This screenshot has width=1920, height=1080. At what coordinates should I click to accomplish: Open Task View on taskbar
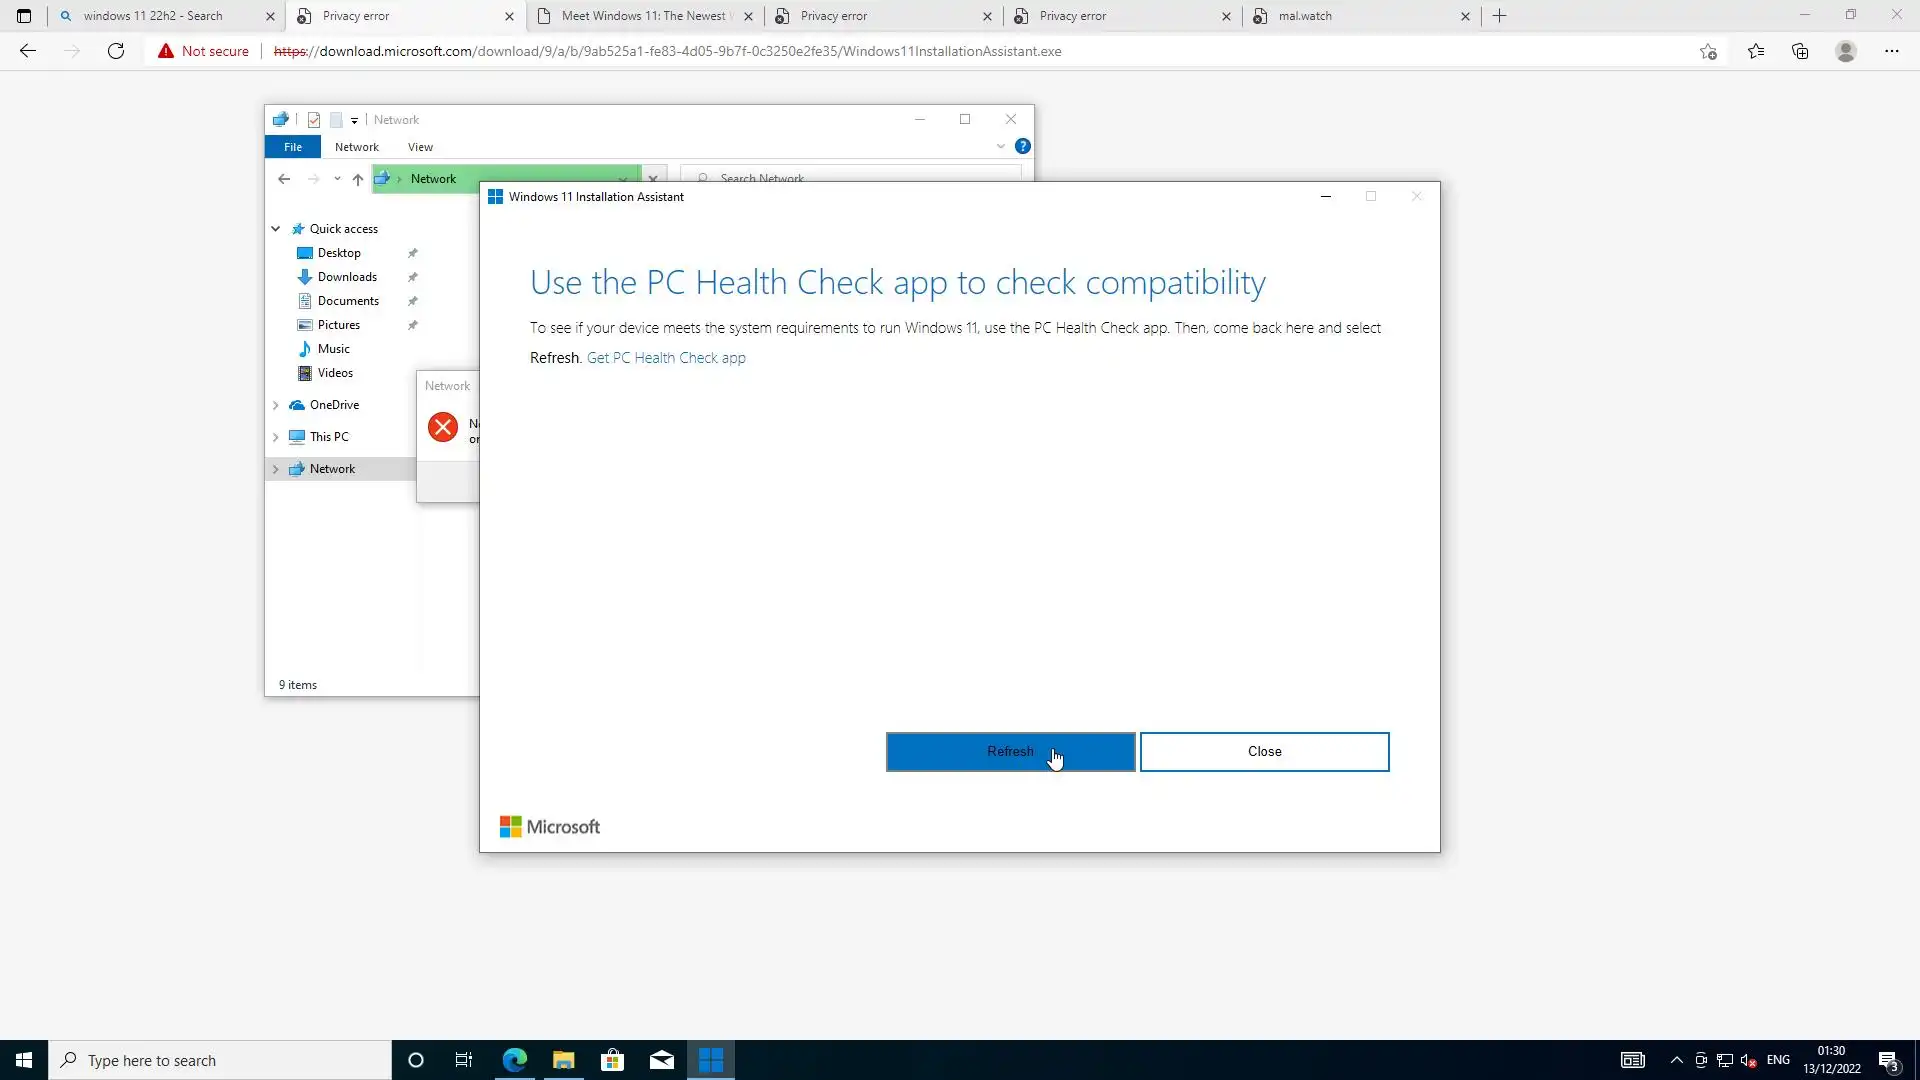(x=463, y=1060)
